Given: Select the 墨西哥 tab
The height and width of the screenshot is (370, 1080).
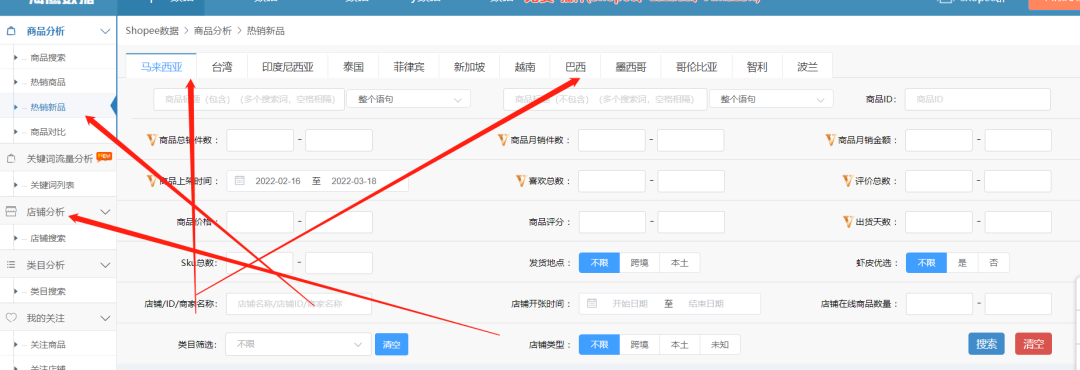Looking at the screenshot, I should coord(631,67).
